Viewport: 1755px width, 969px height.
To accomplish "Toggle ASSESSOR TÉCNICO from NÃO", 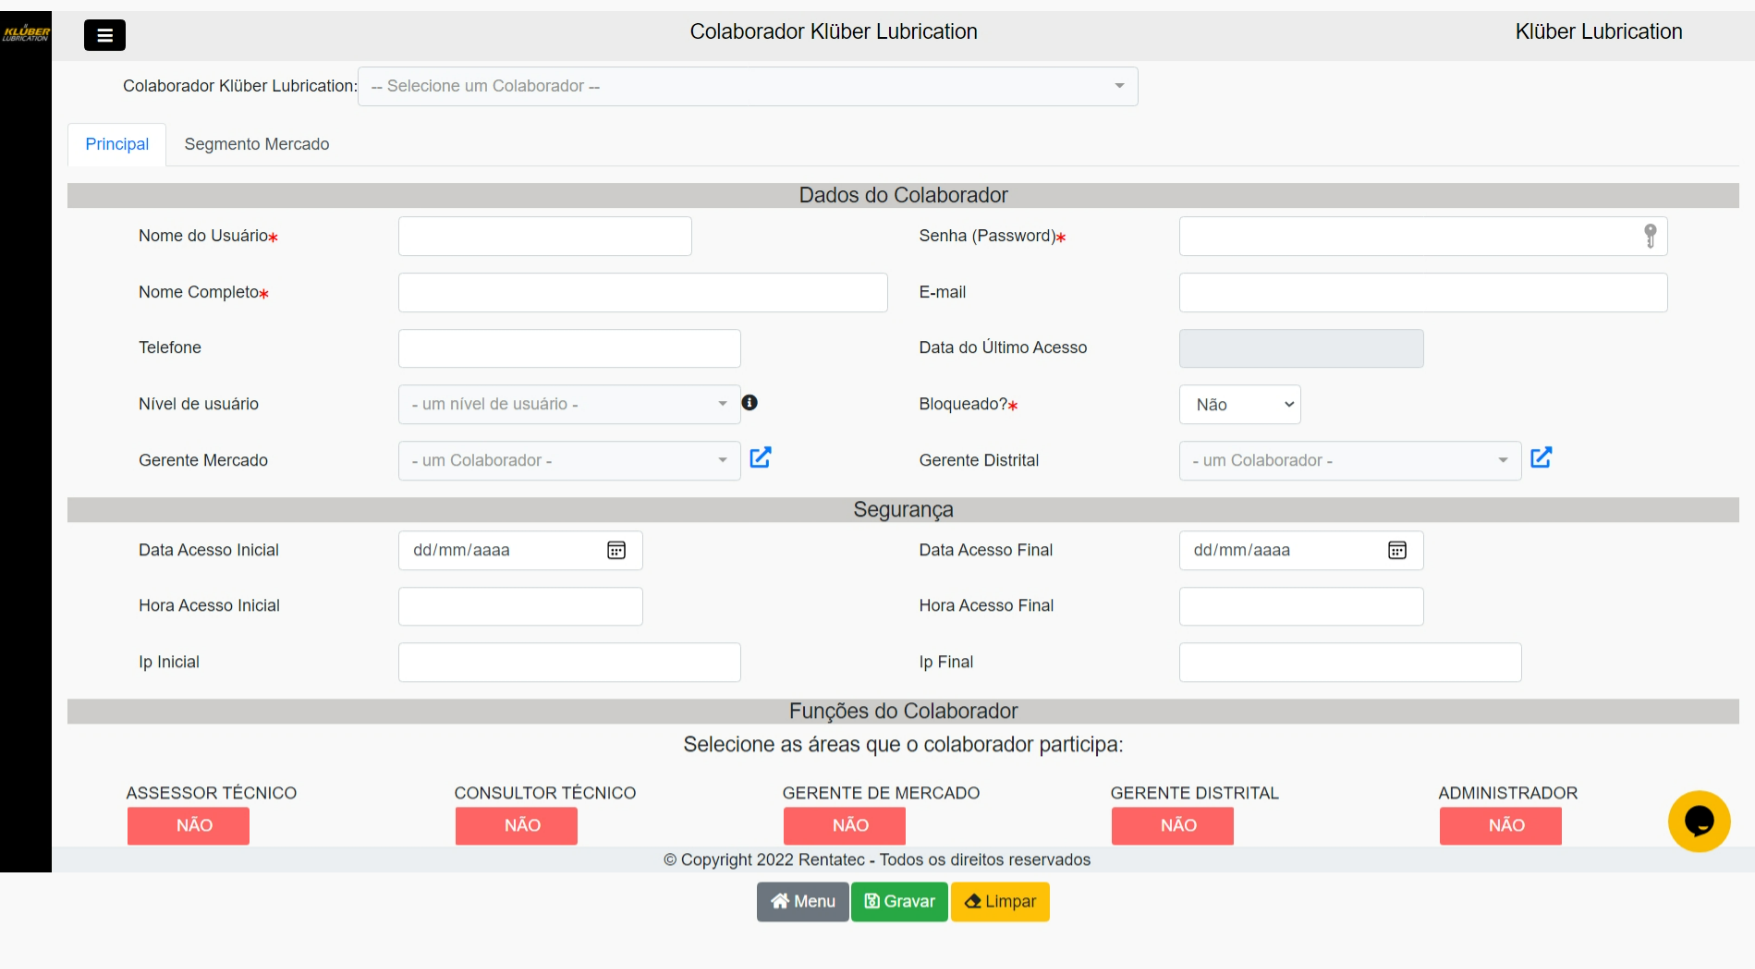I will [188, 826].
